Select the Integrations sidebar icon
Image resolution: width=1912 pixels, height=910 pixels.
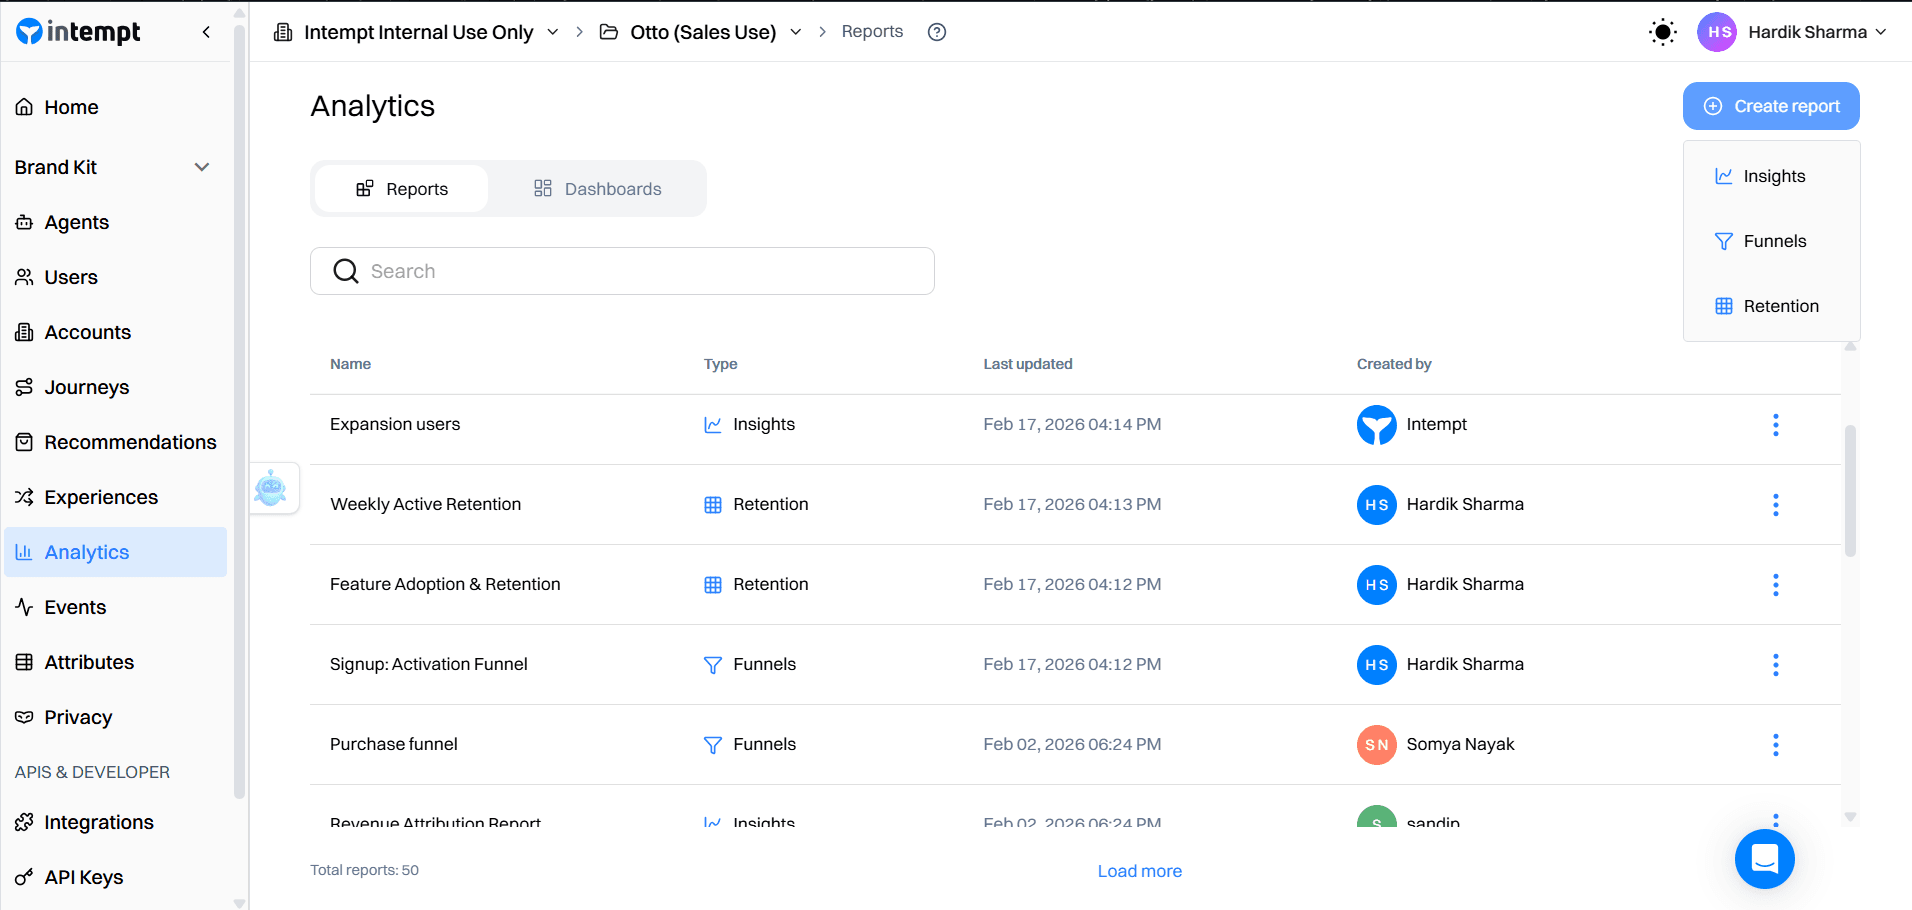24,822
